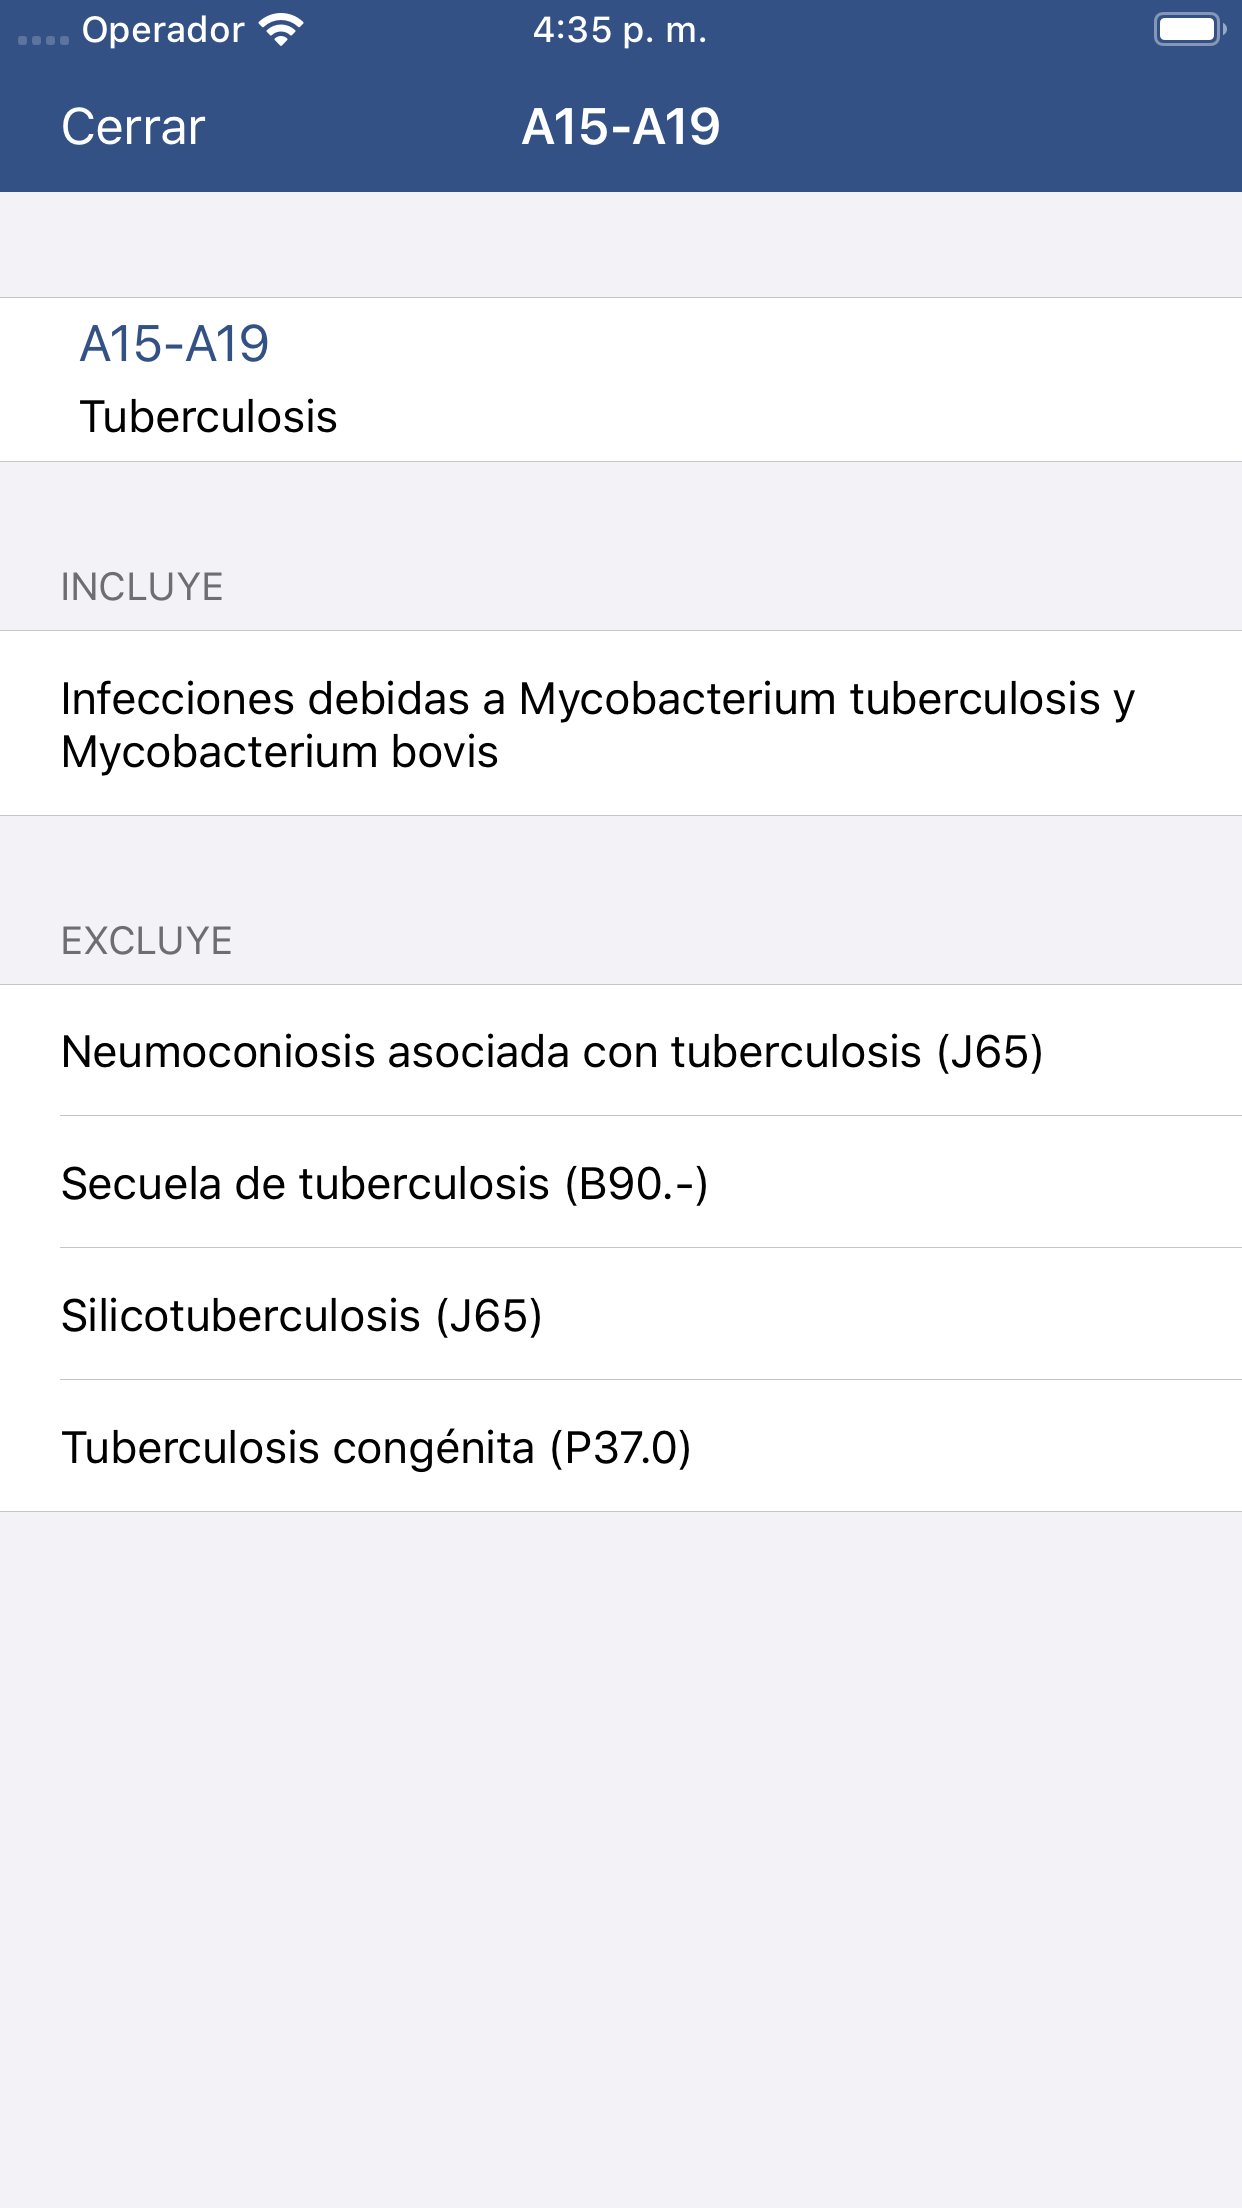The height and width of the screenshot is (2208, 1242).
Task: Tap the battery indicator icon
Action: coord(1188,30)
